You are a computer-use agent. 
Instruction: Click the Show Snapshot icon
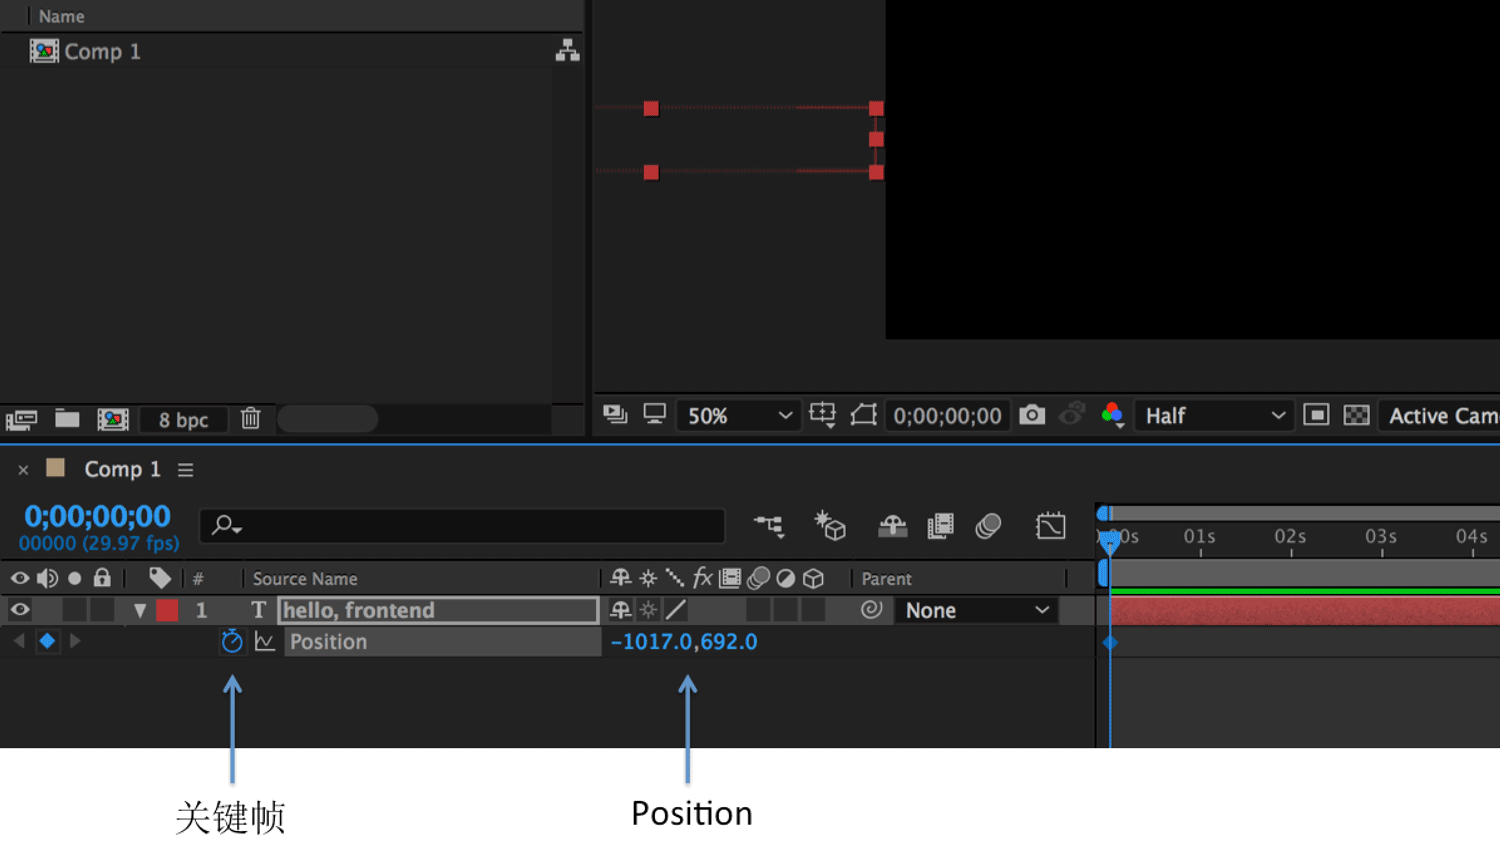pos(1072,414)
